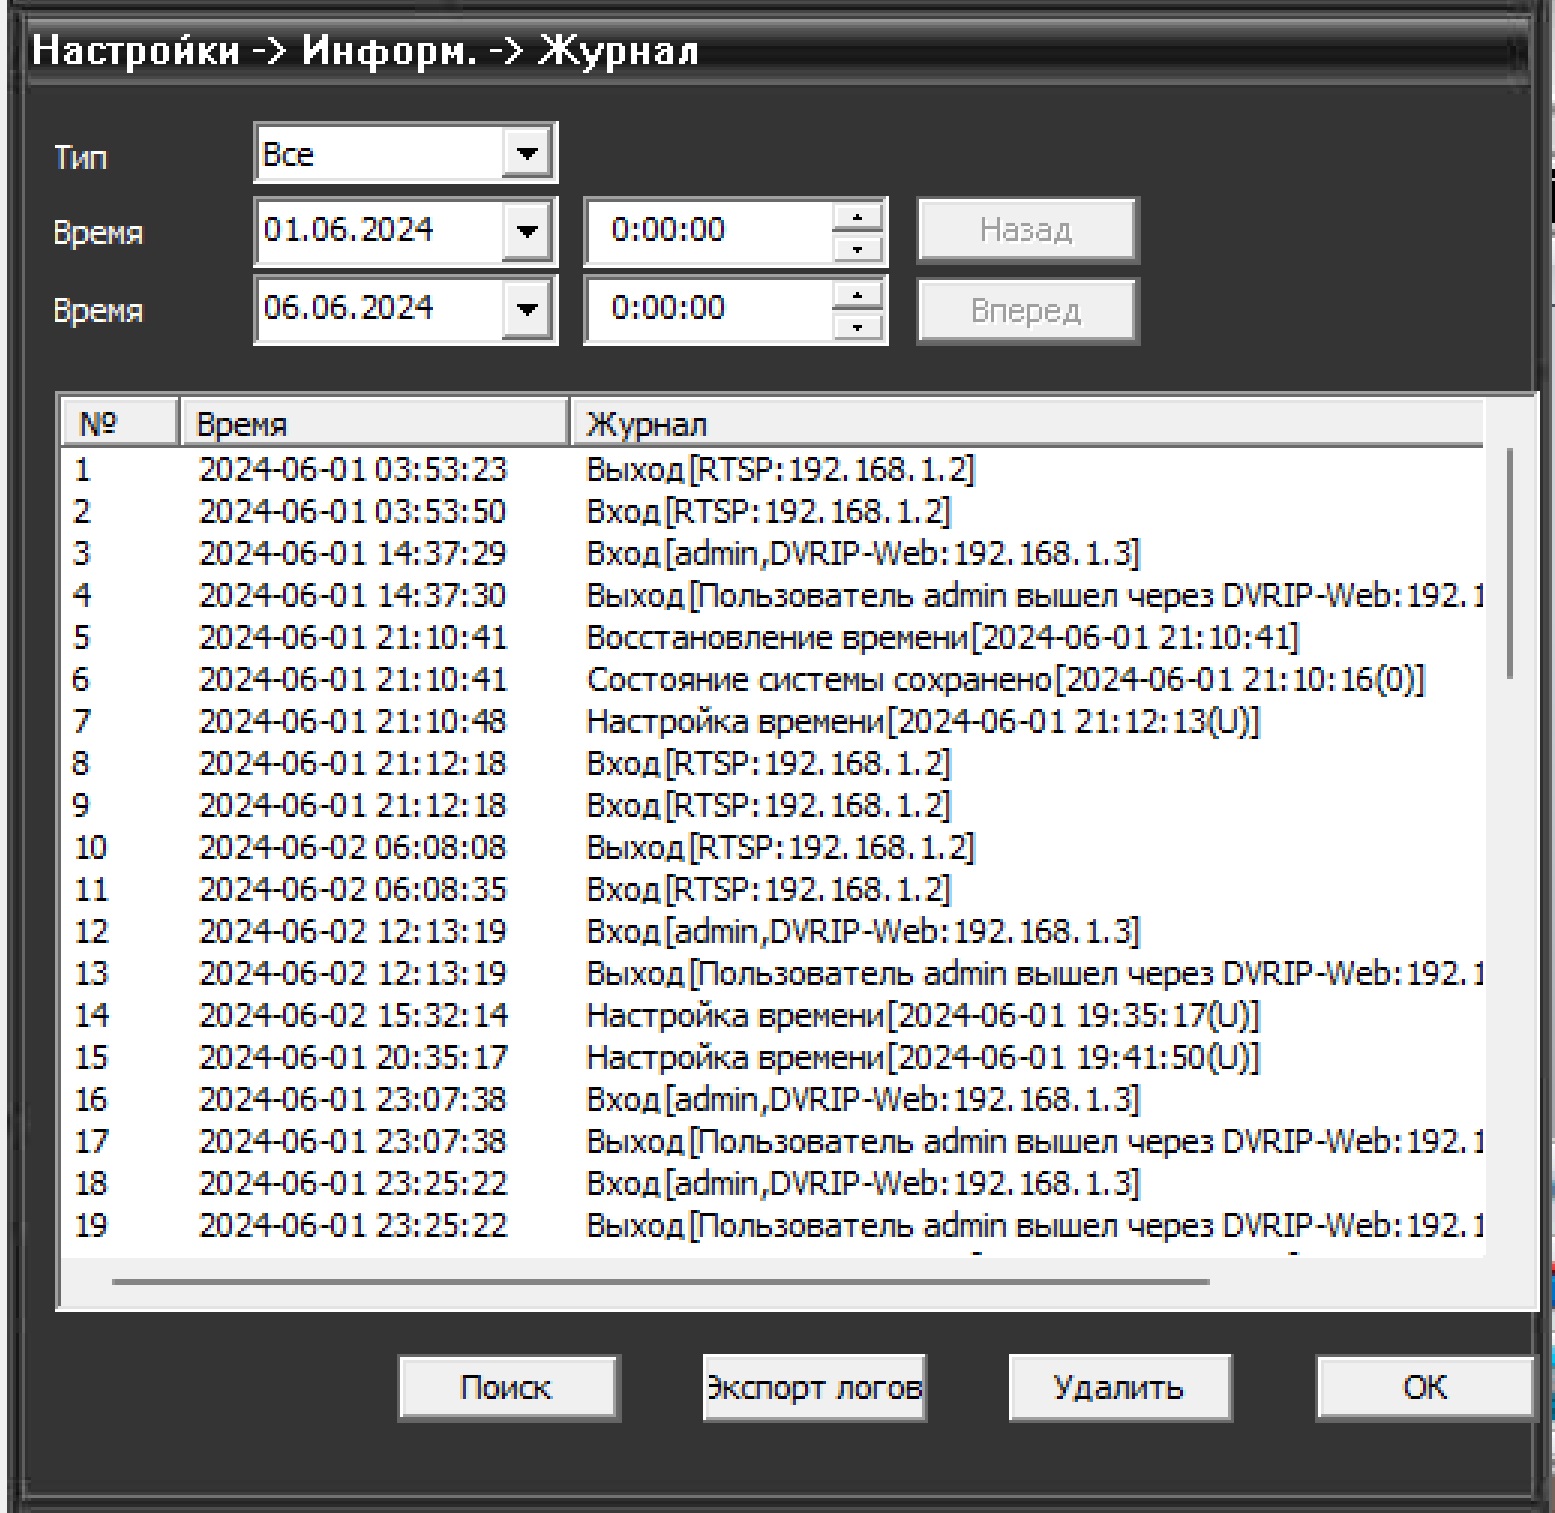Expand the start date picker 01.06.2024

coord(526,231)
